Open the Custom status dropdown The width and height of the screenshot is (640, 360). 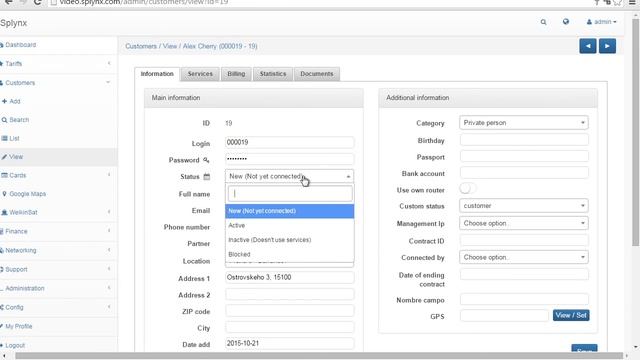coord(524,206)
